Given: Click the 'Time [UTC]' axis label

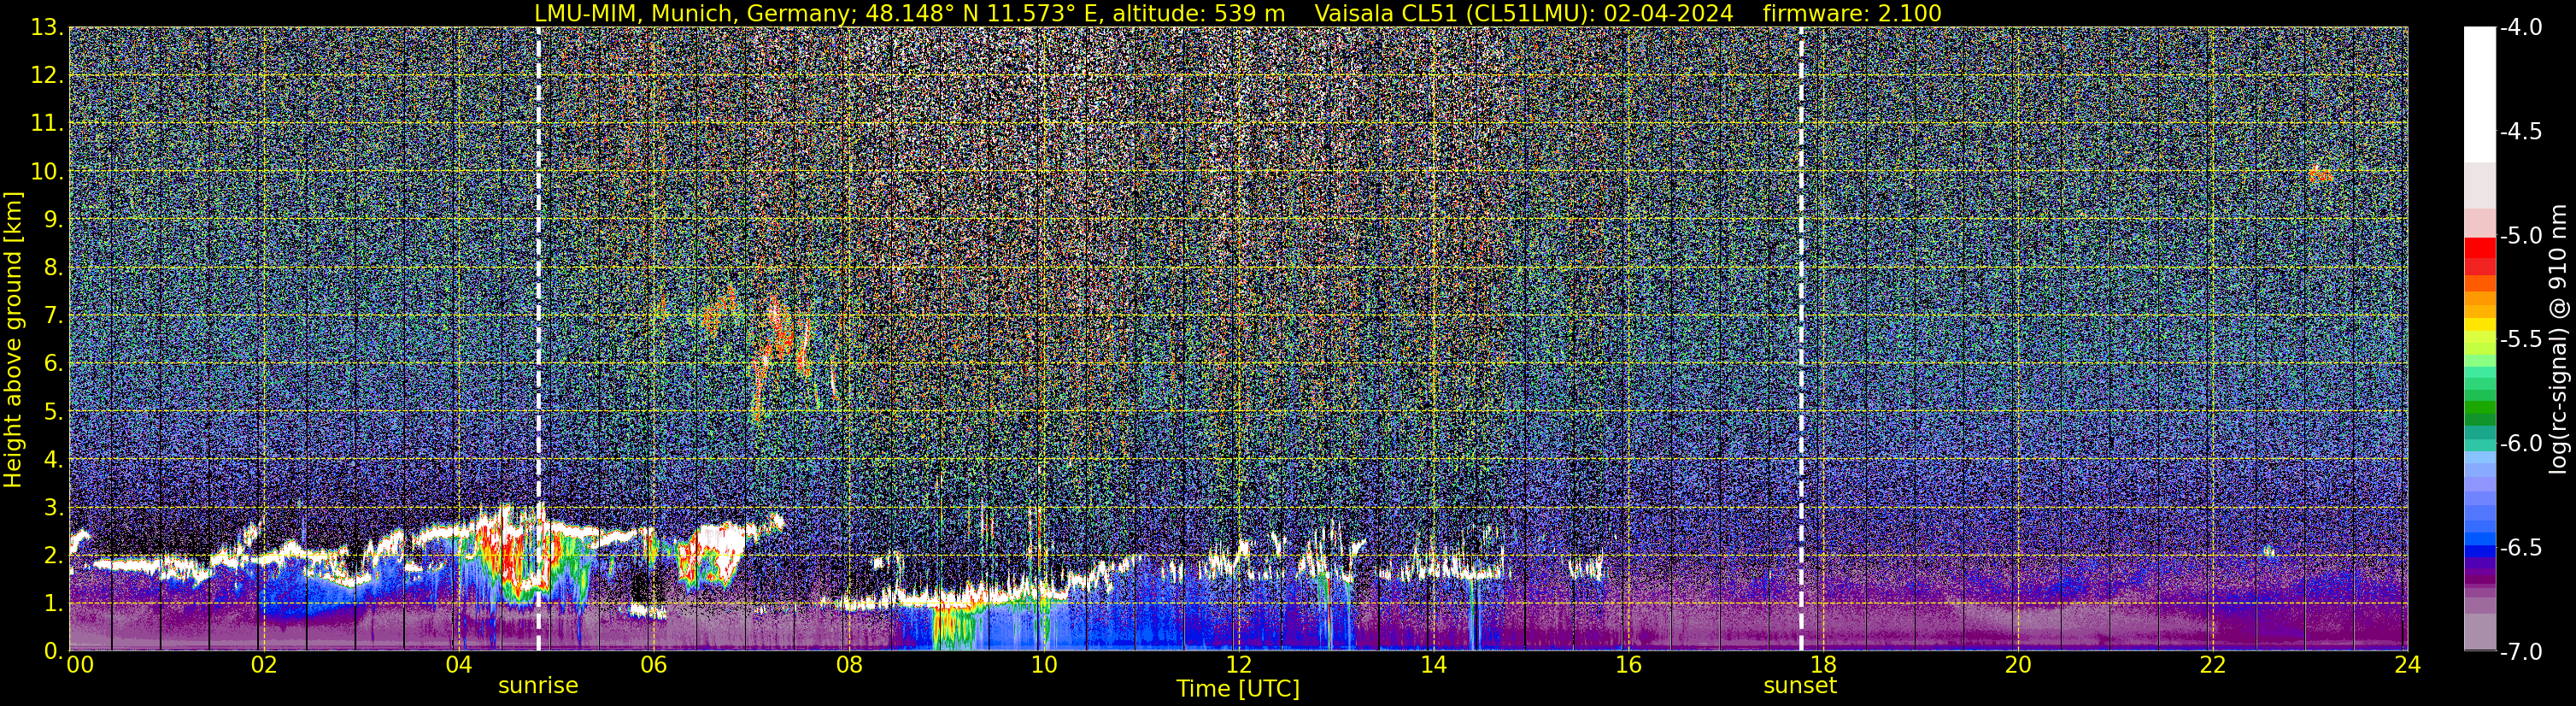Looking at the screenshot, I should pos(1238,688).
